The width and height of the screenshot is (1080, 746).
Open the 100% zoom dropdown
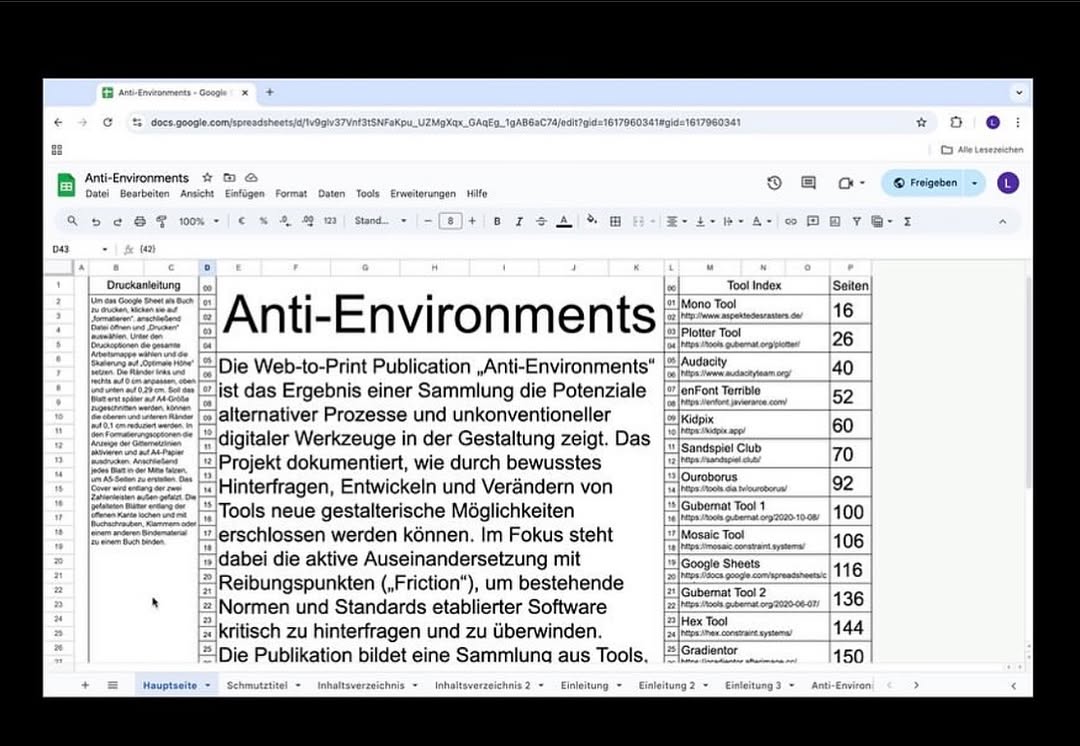click(198, 221)
